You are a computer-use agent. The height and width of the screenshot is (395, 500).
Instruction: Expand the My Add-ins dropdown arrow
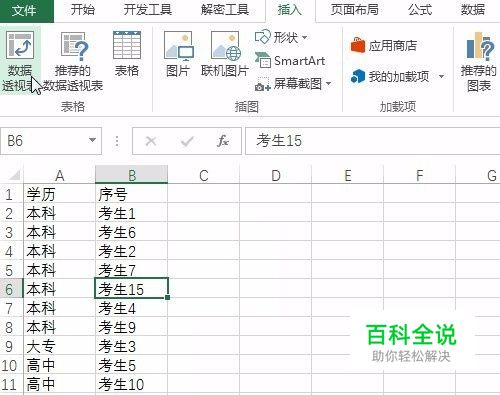click(x=442, y=77)
